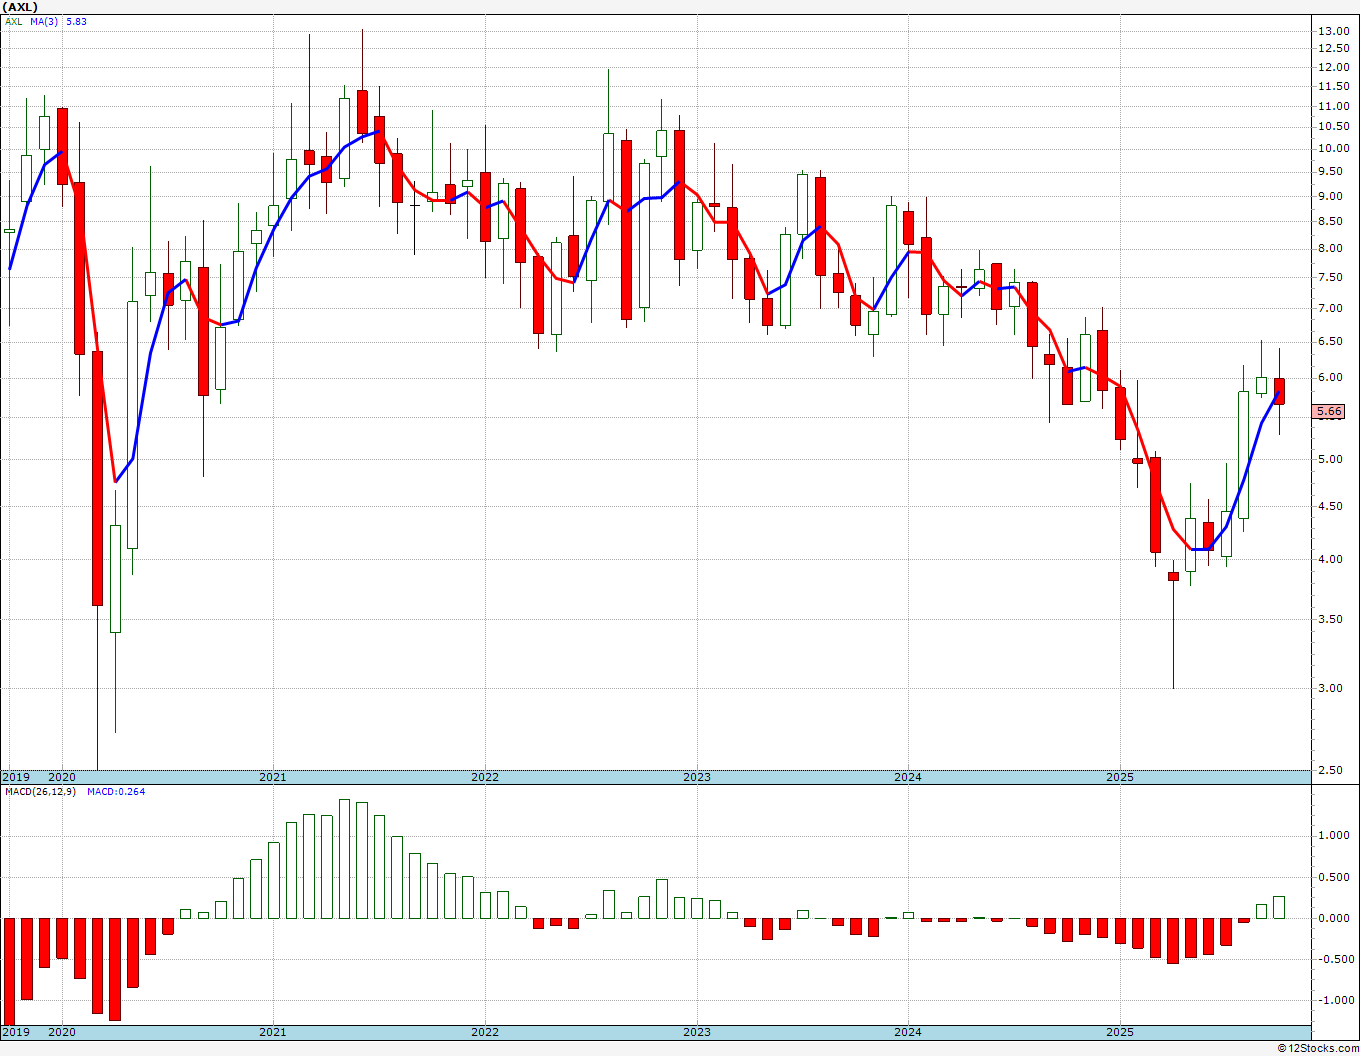Screen dimensions: 1360x1056
Task: Click the MA(3) indicator label
Action: coord(44,21)
